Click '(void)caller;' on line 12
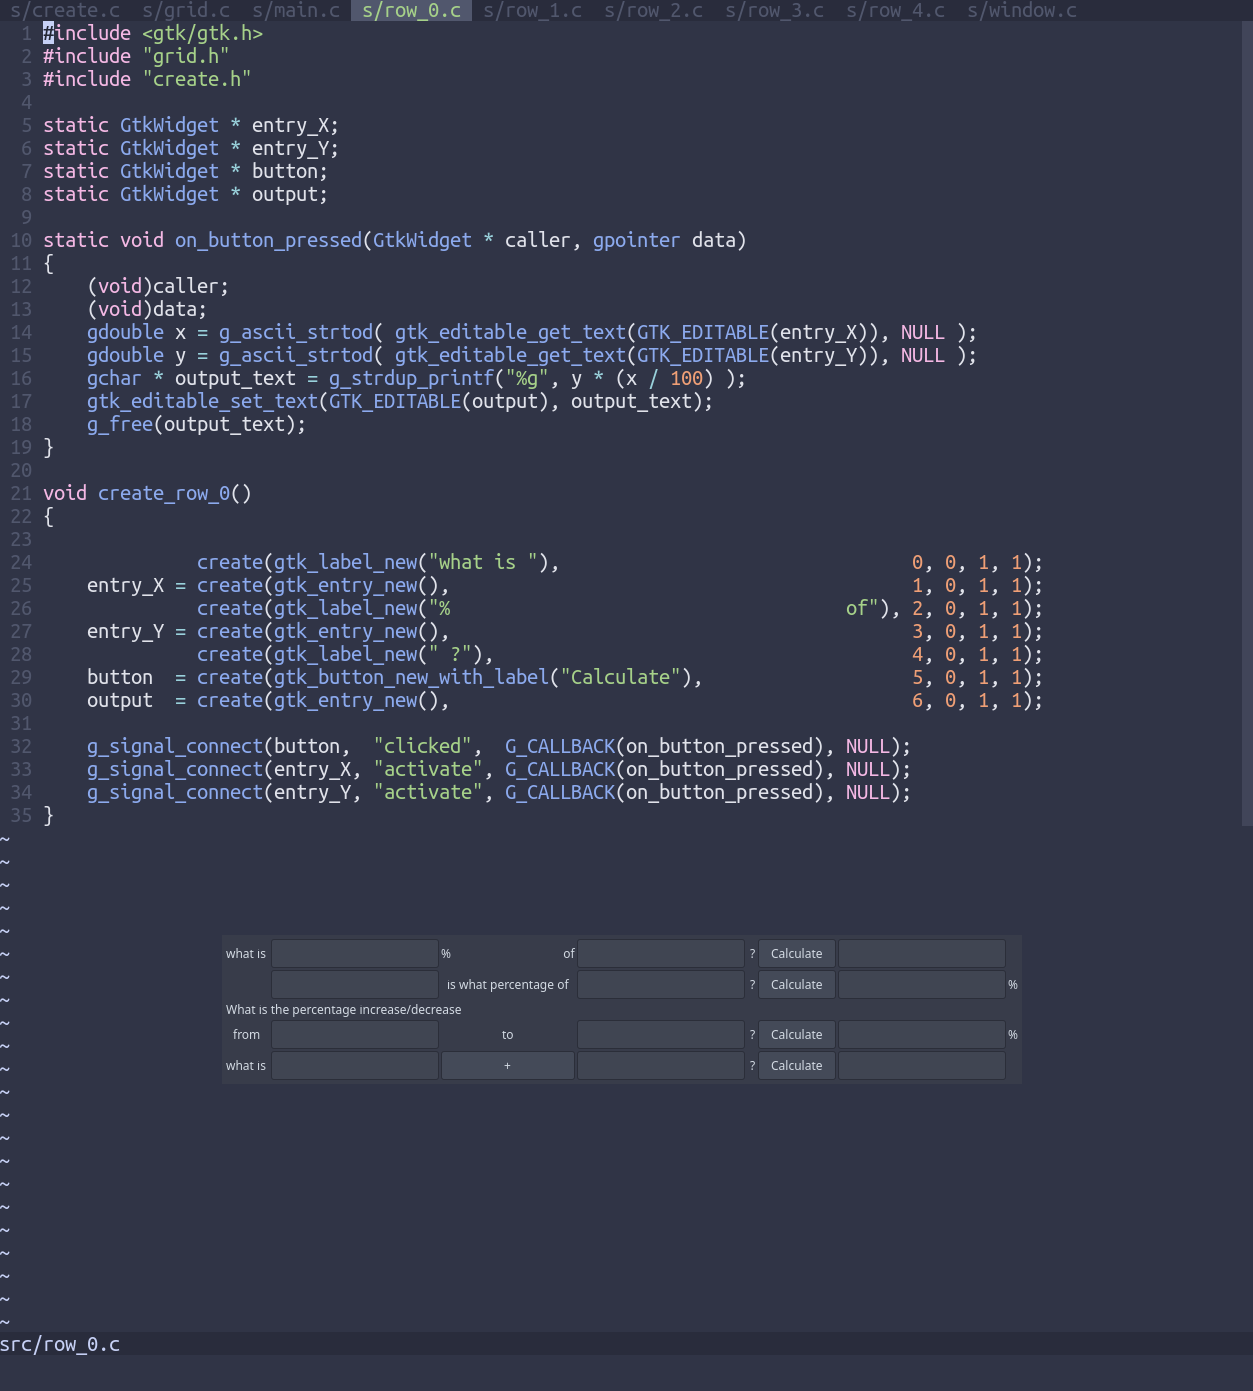The width and height of the screenshot is (1253, 1391). (x=158, y=286)
